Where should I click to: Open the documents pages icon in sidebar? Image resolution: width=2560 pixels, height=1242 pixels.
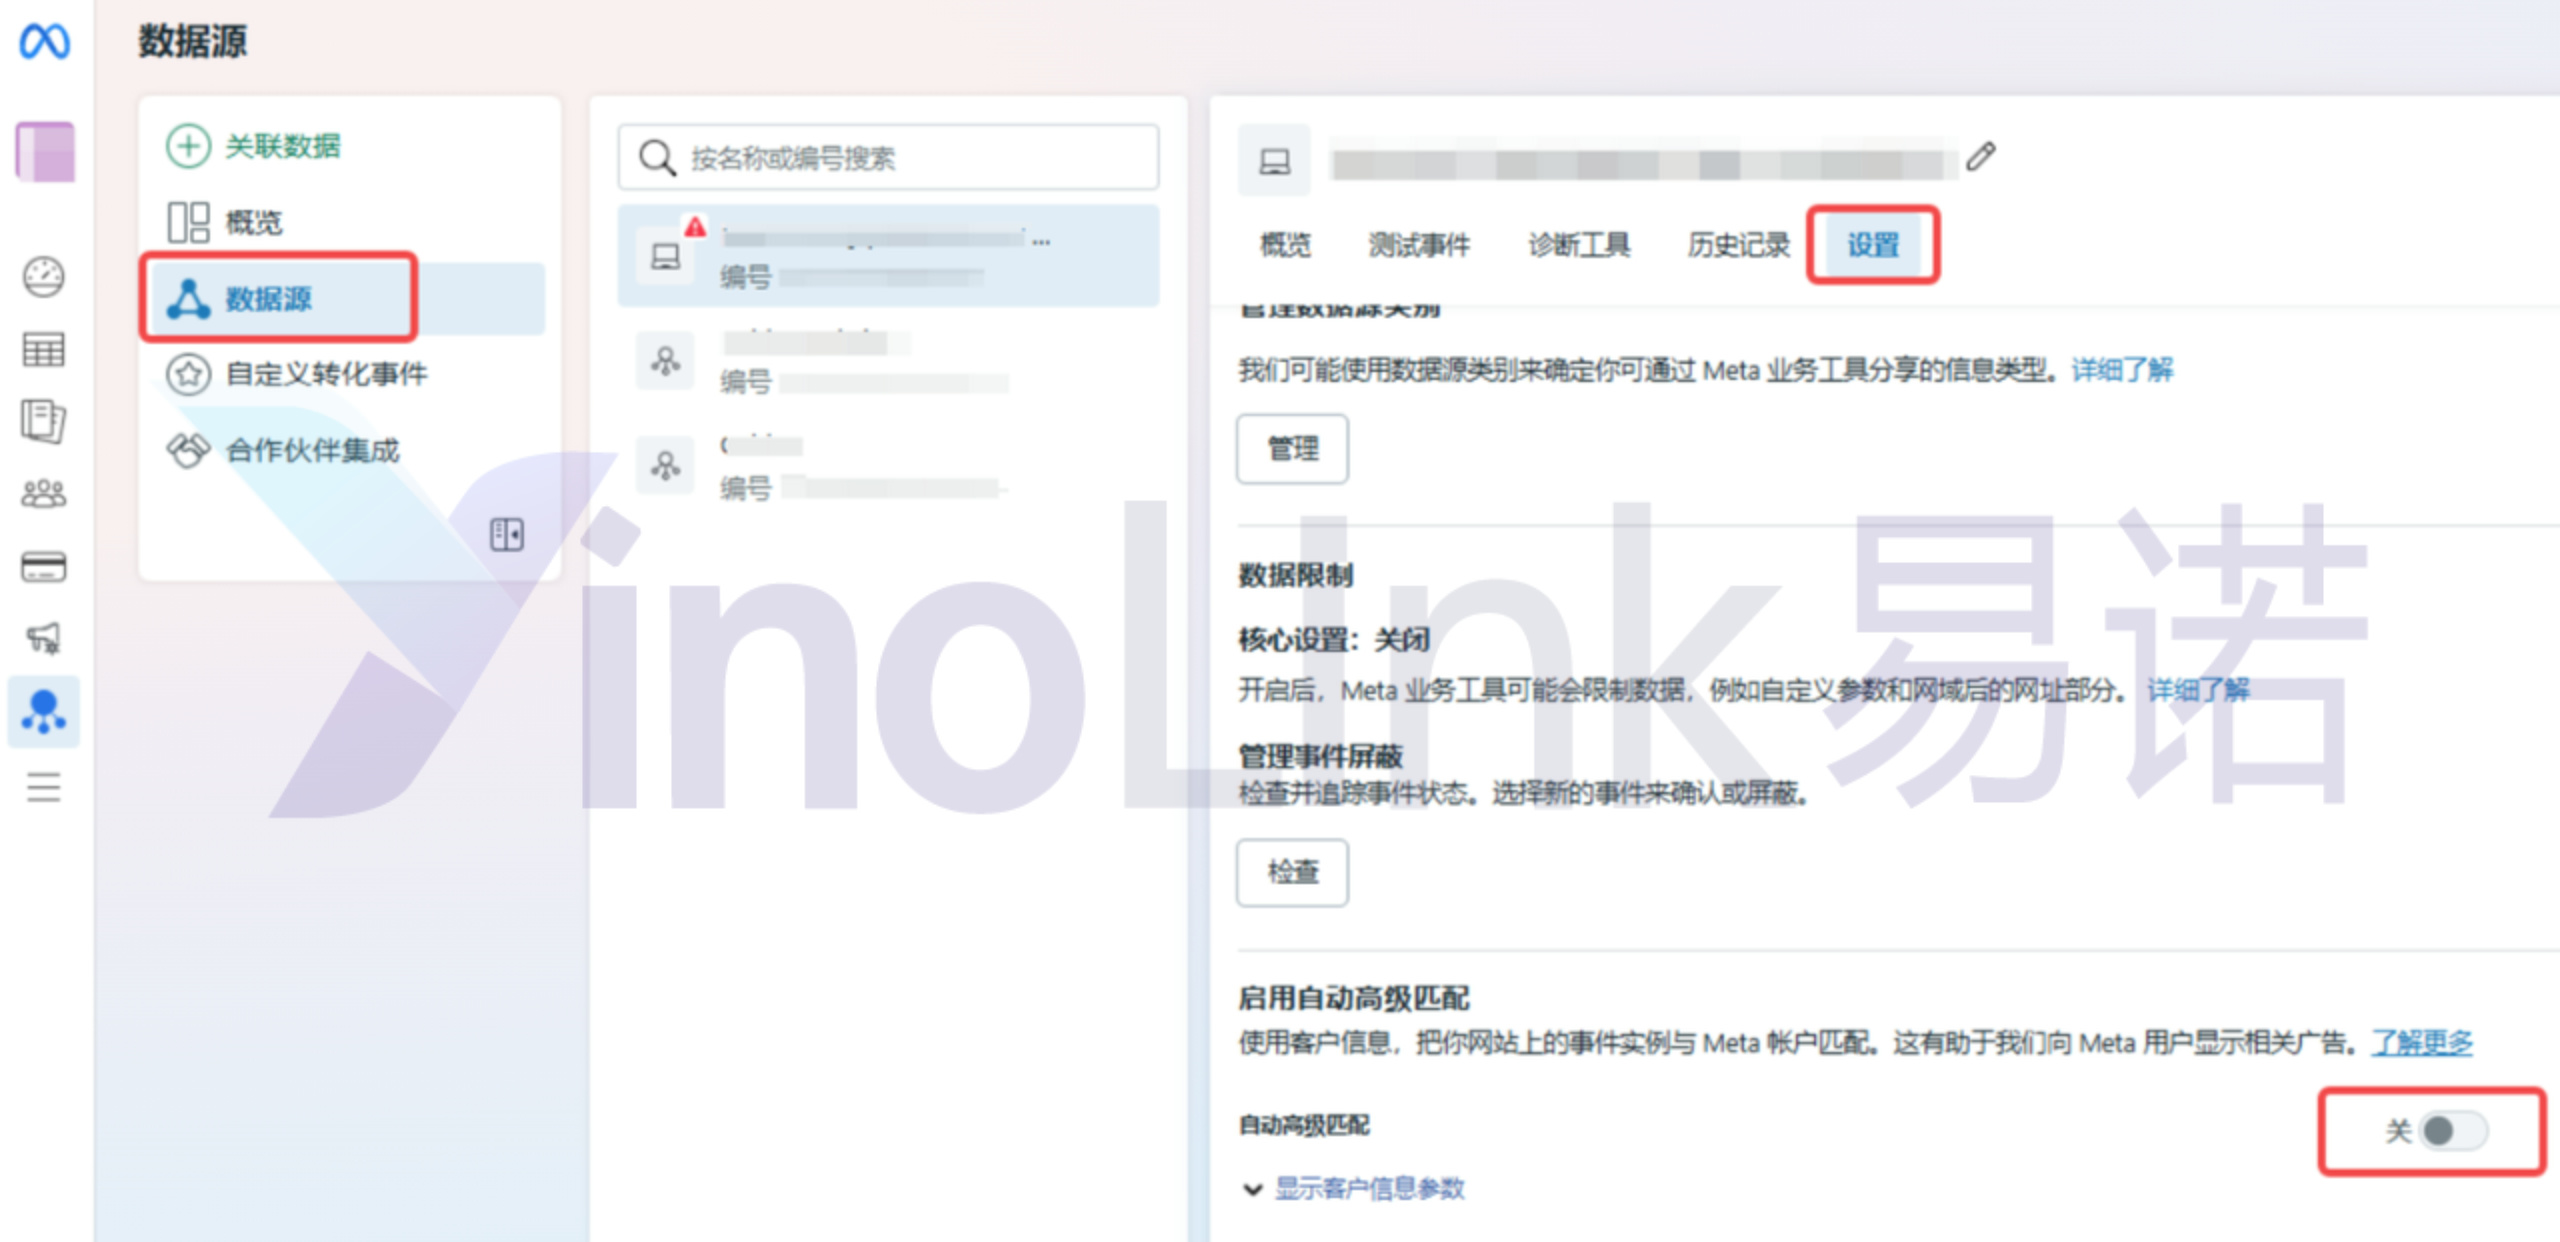[x=44, y=421]
